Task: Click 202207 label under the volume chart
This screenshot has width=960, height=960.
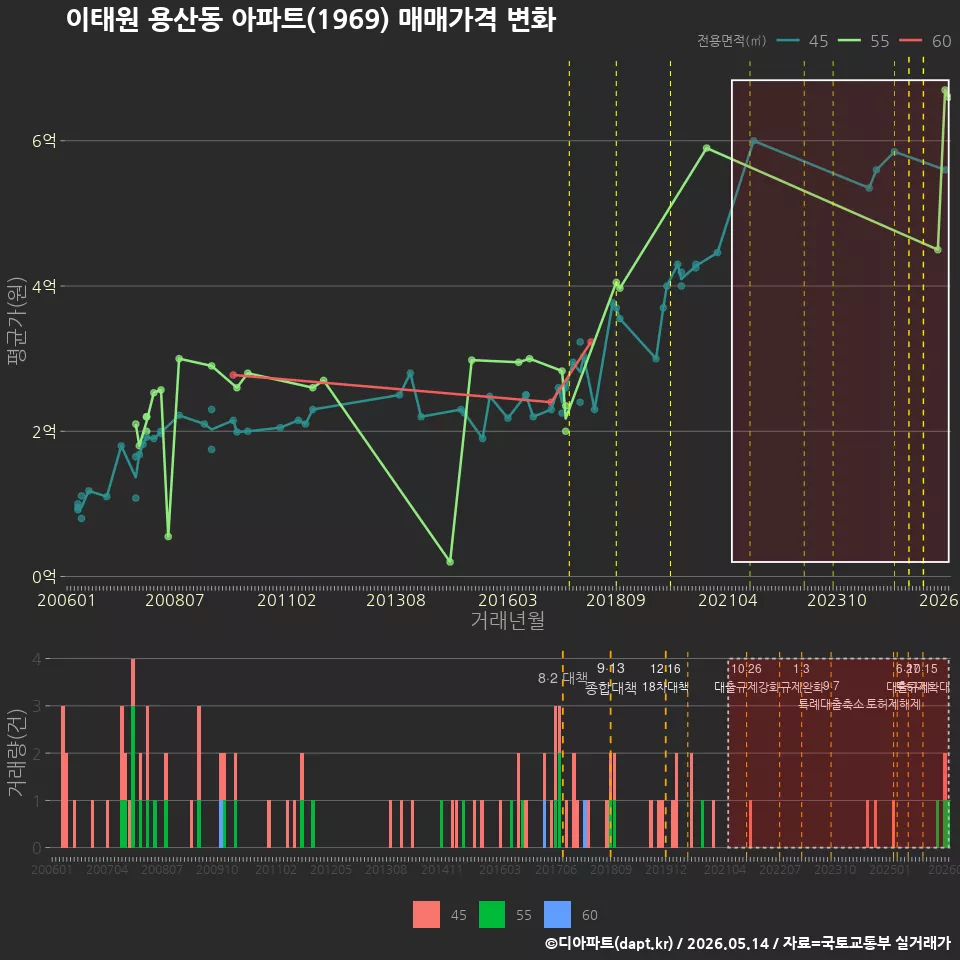Action: pyautogui.click(x=780, y=869)
